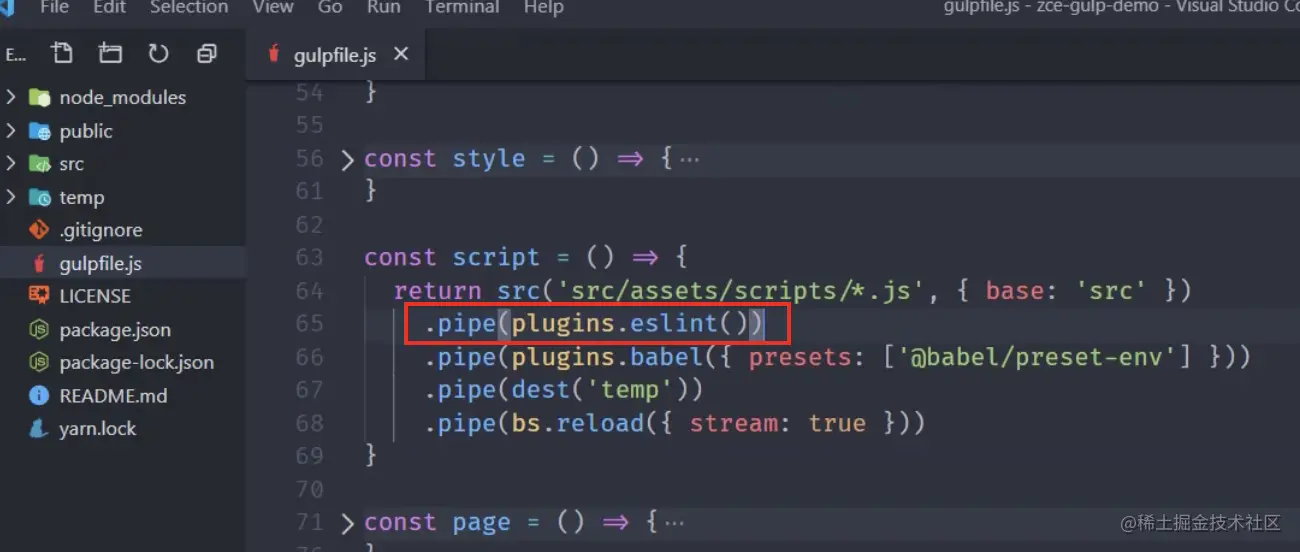Expand the node_modules folder chevron
This screenshot has height=552, width=1300.
coord(11,97)
